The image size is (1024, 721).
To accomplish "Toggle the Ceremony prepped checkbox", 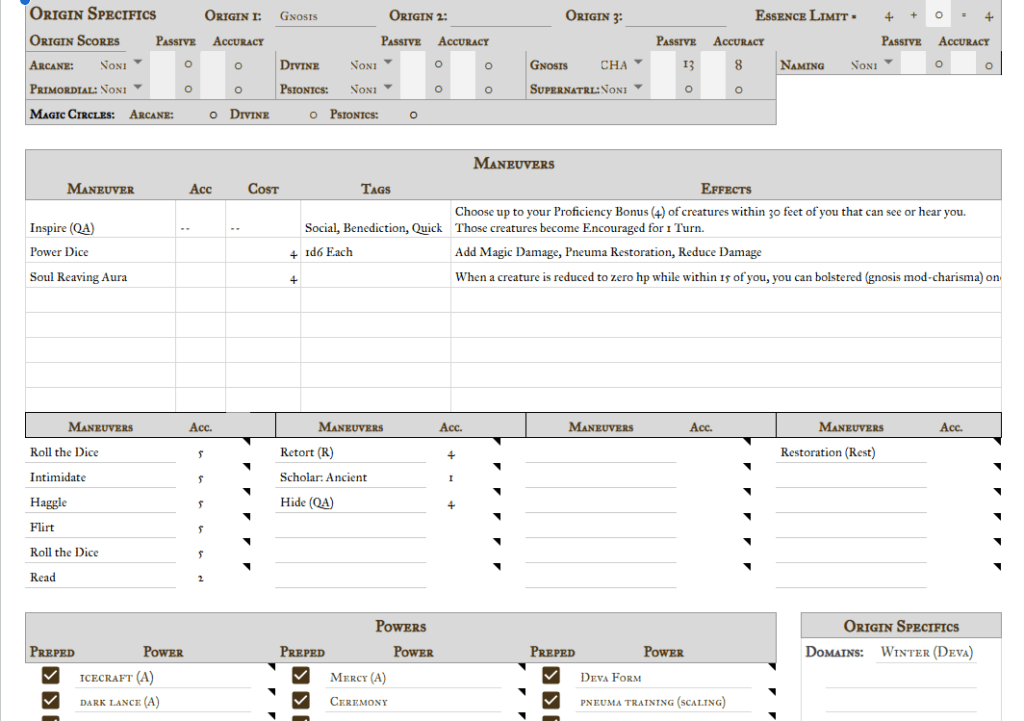I will (x=300, y=700).
